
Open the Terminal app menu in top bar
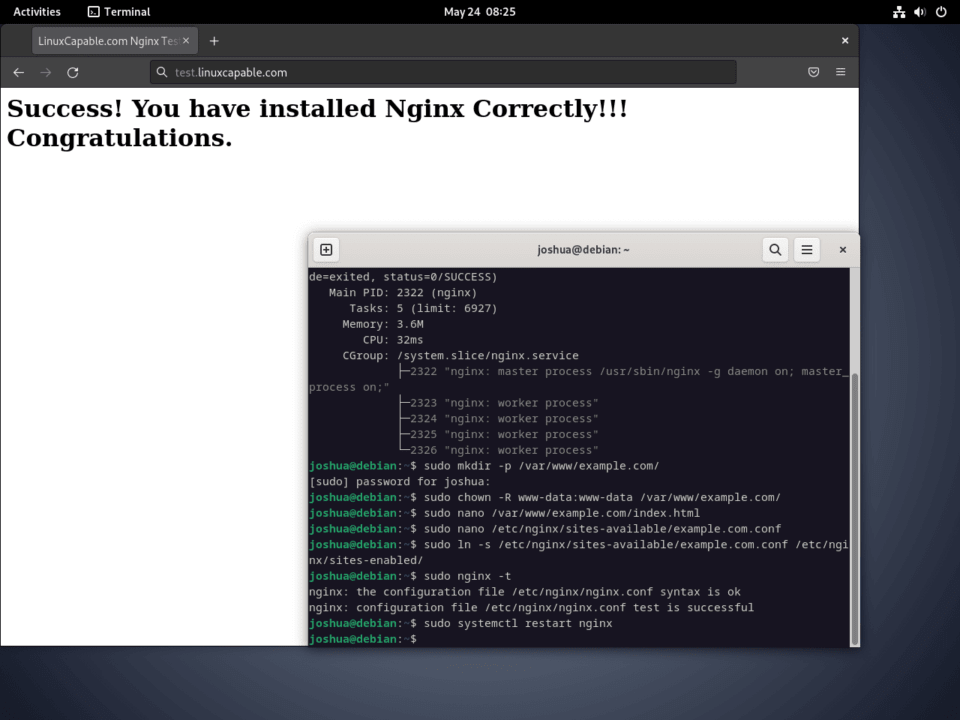(x=118, y=12)
